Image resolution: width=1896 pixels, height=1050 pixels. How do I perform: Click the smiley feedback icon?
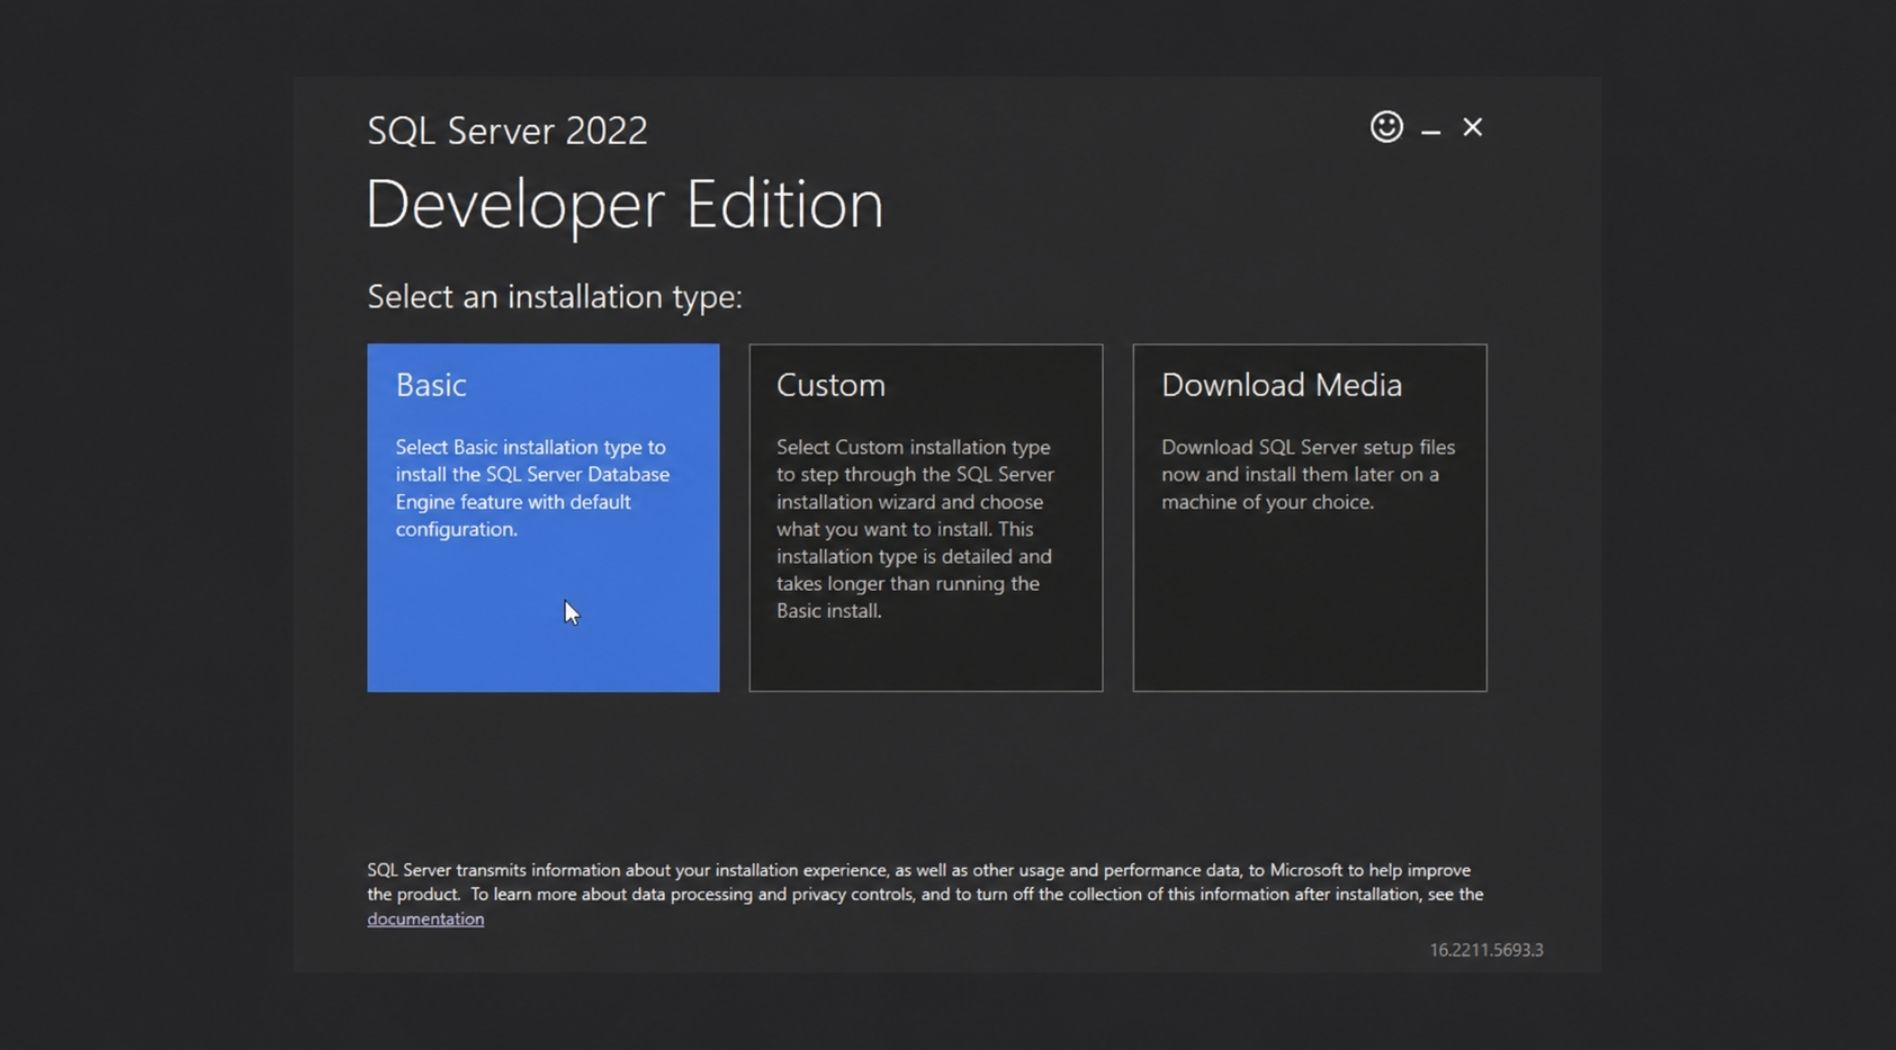pyautogui.click(x=1386, y=127)
